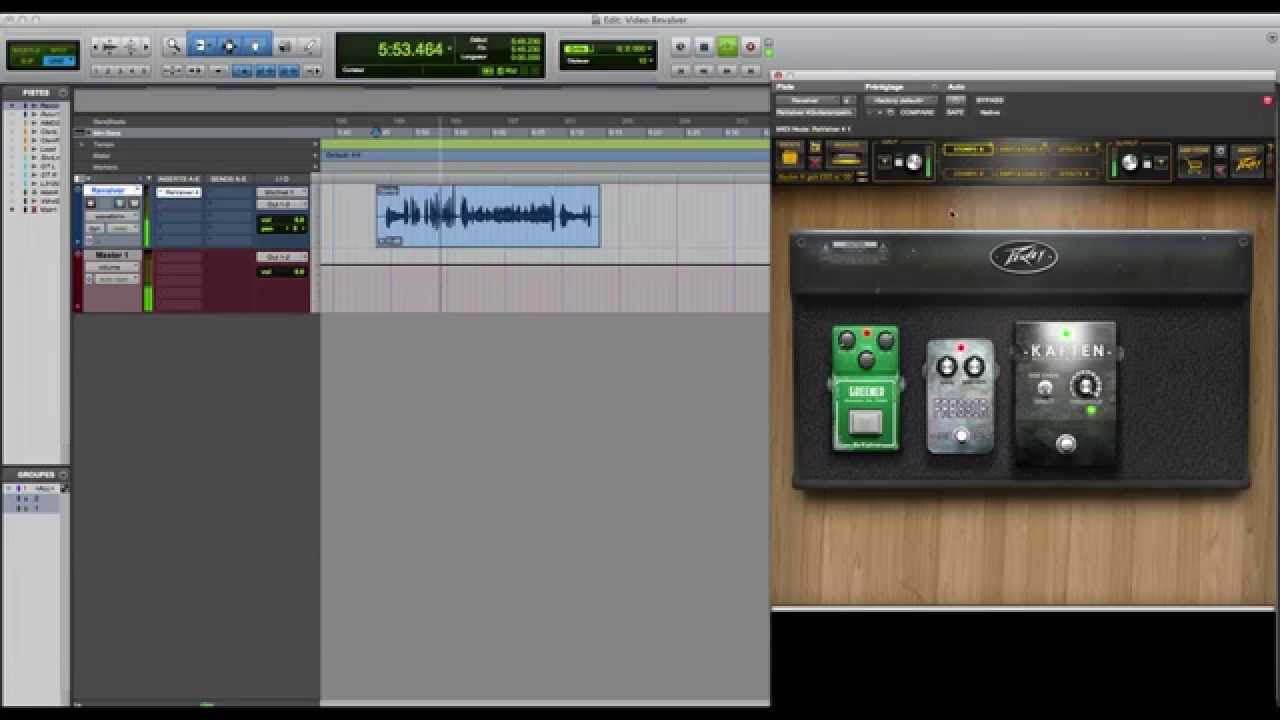Stomp the Kaiten pedal footswitch
This screenshot has height=720, width=1280.
pos(1066,444)
